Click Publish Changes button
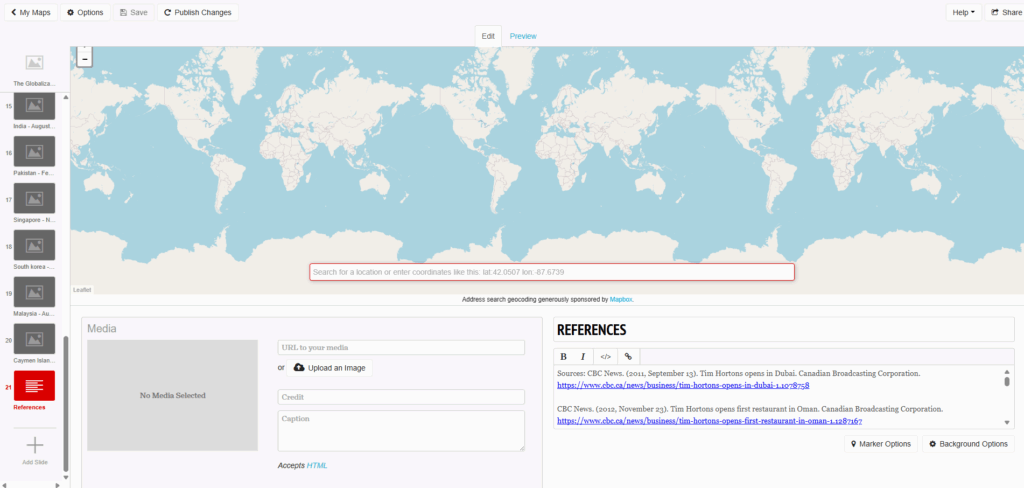 tap(197, 12)
